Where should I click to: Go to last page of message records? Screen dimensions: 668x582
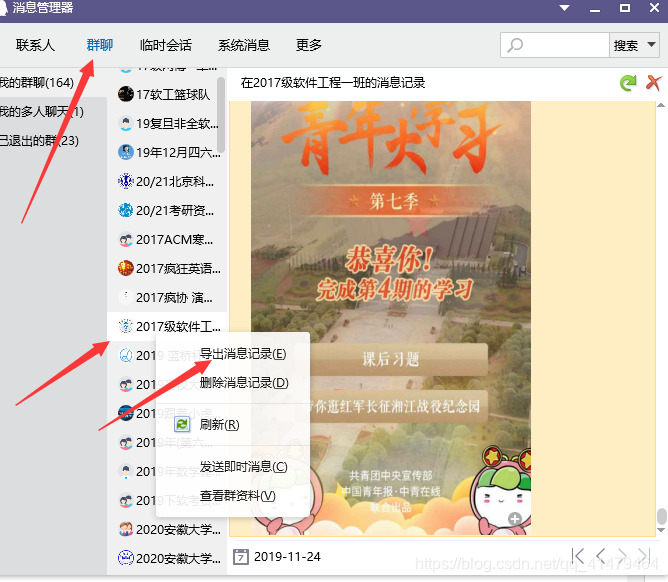645,555
